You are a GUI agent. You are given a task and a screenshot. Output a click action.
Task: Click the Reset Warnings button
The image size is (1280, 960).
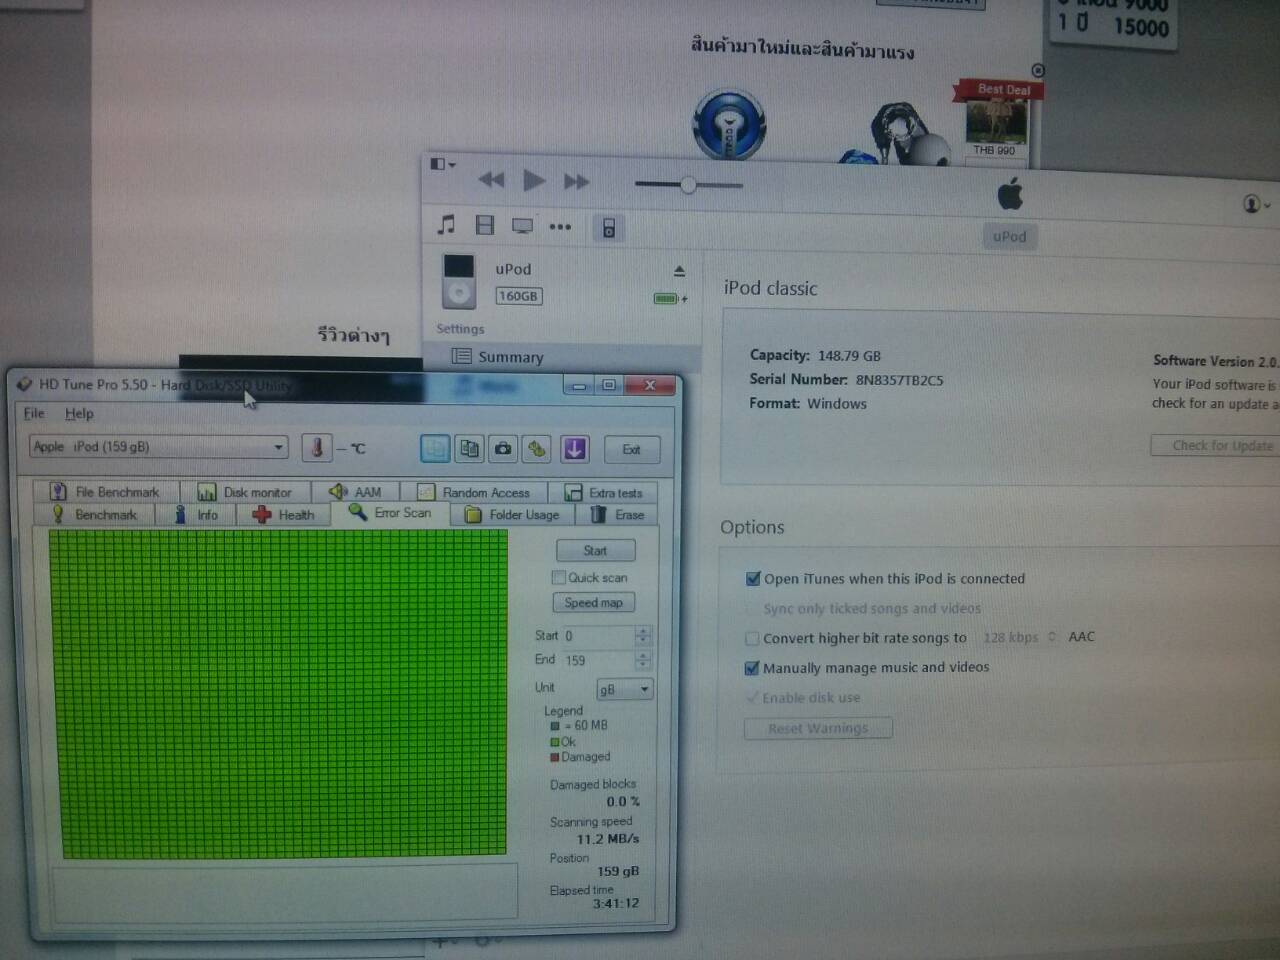pyautogui.click(x=818, y=728)
